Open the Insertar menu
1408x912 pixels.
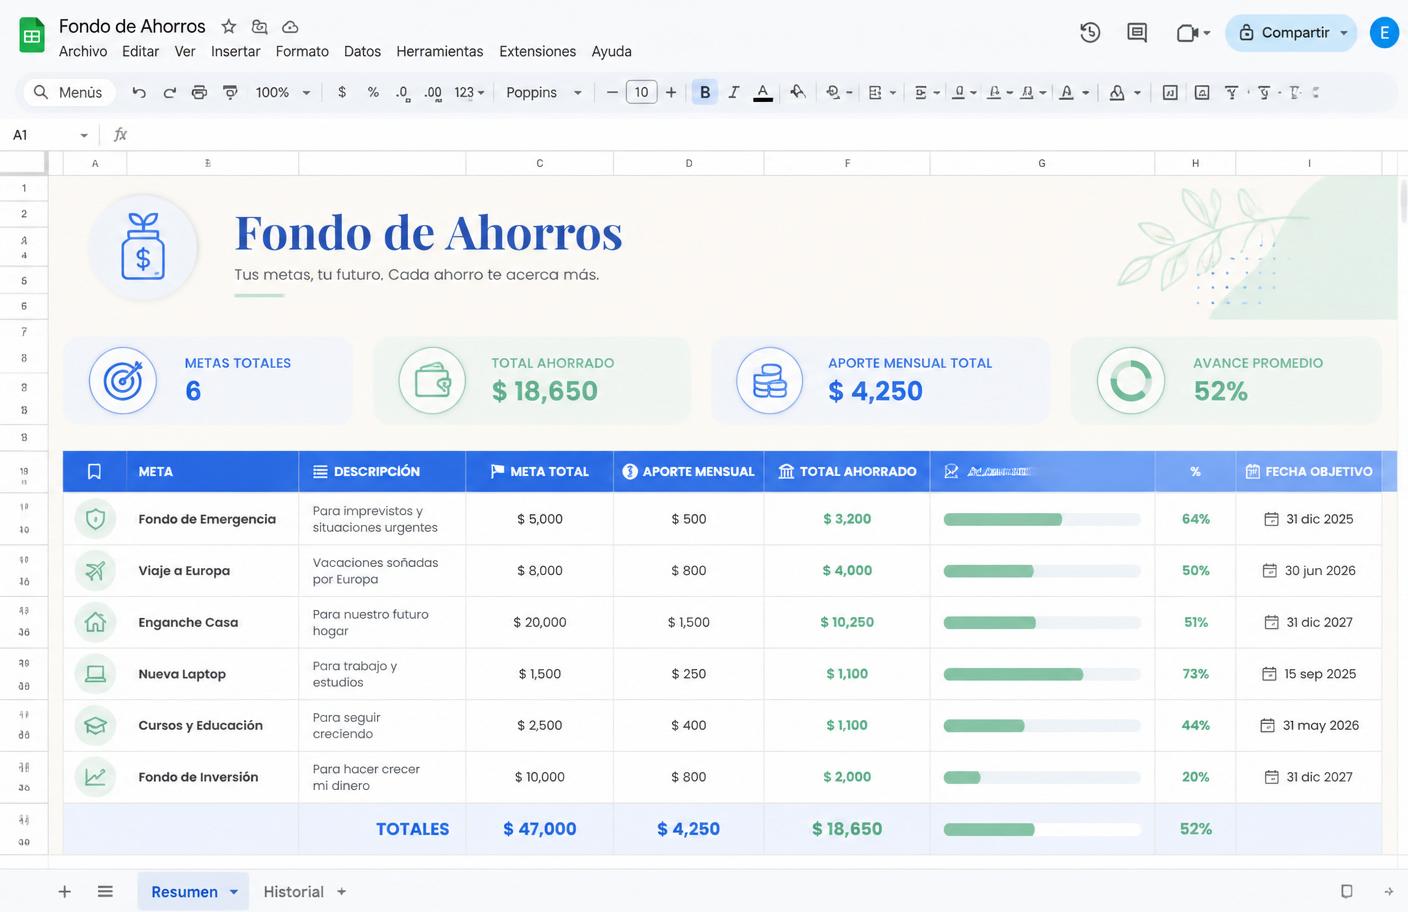(235, 51)
